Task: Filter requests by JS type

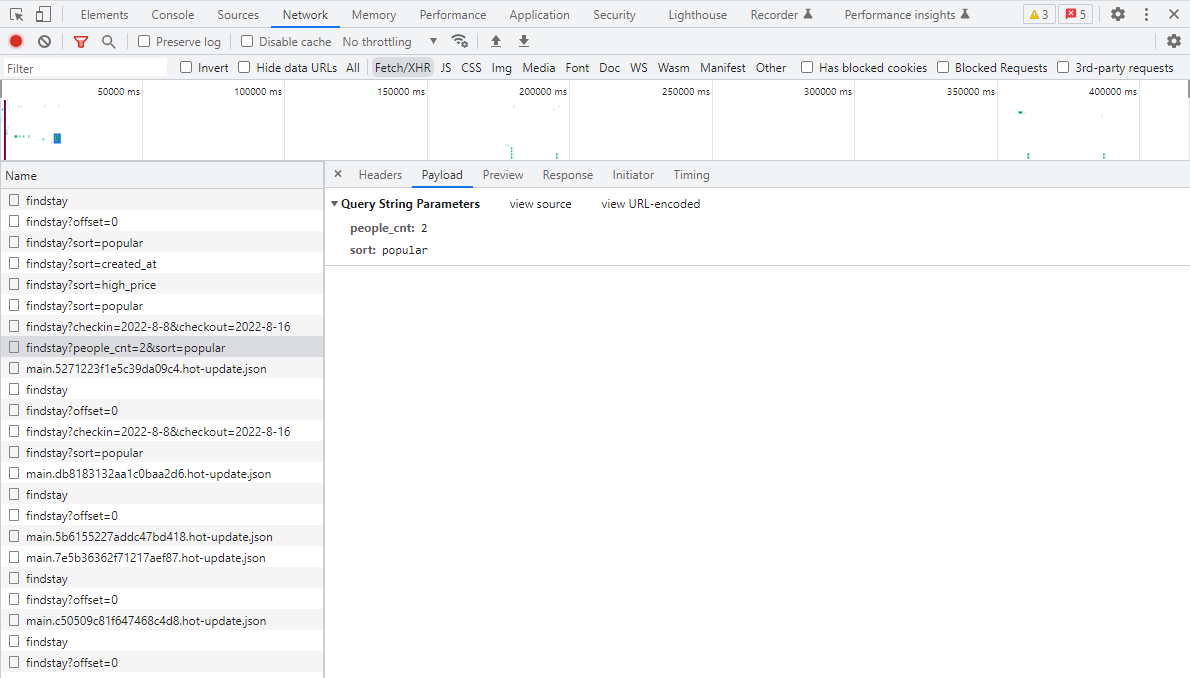Action: tap(445, 68)
